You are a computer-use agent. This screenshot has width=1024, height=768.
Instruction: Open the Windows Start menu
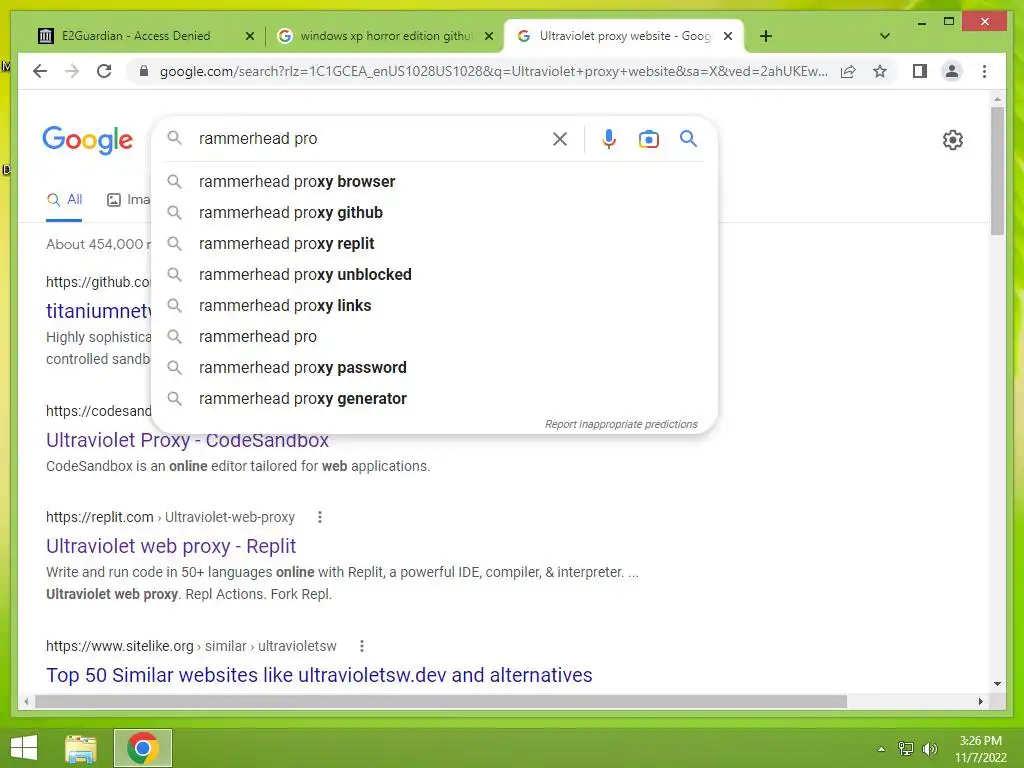[24, 748]
